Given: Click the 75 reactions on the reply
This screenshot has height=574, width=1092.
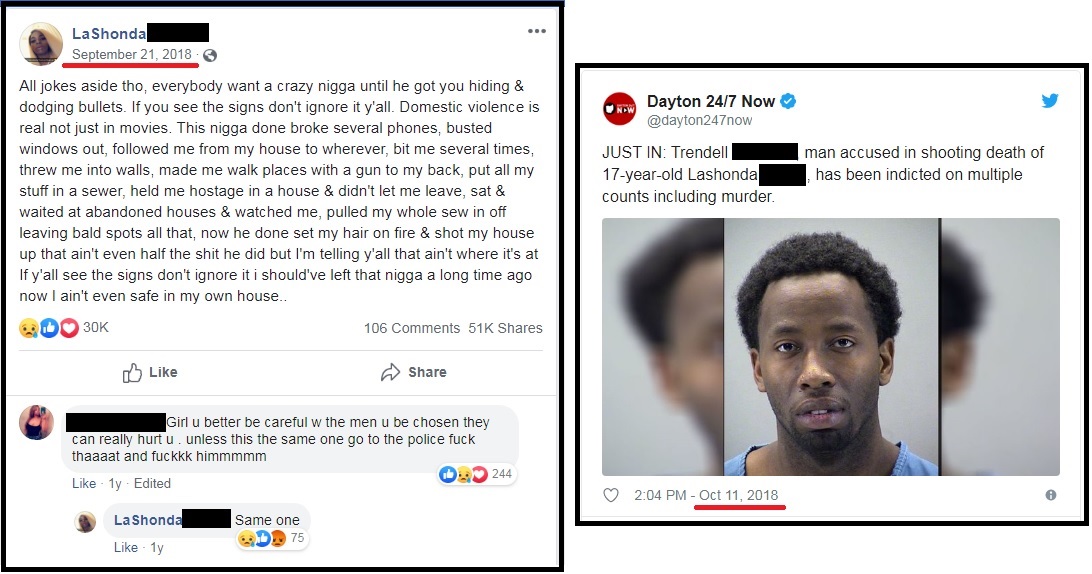Looking at the screenshot, I should 272,538.
